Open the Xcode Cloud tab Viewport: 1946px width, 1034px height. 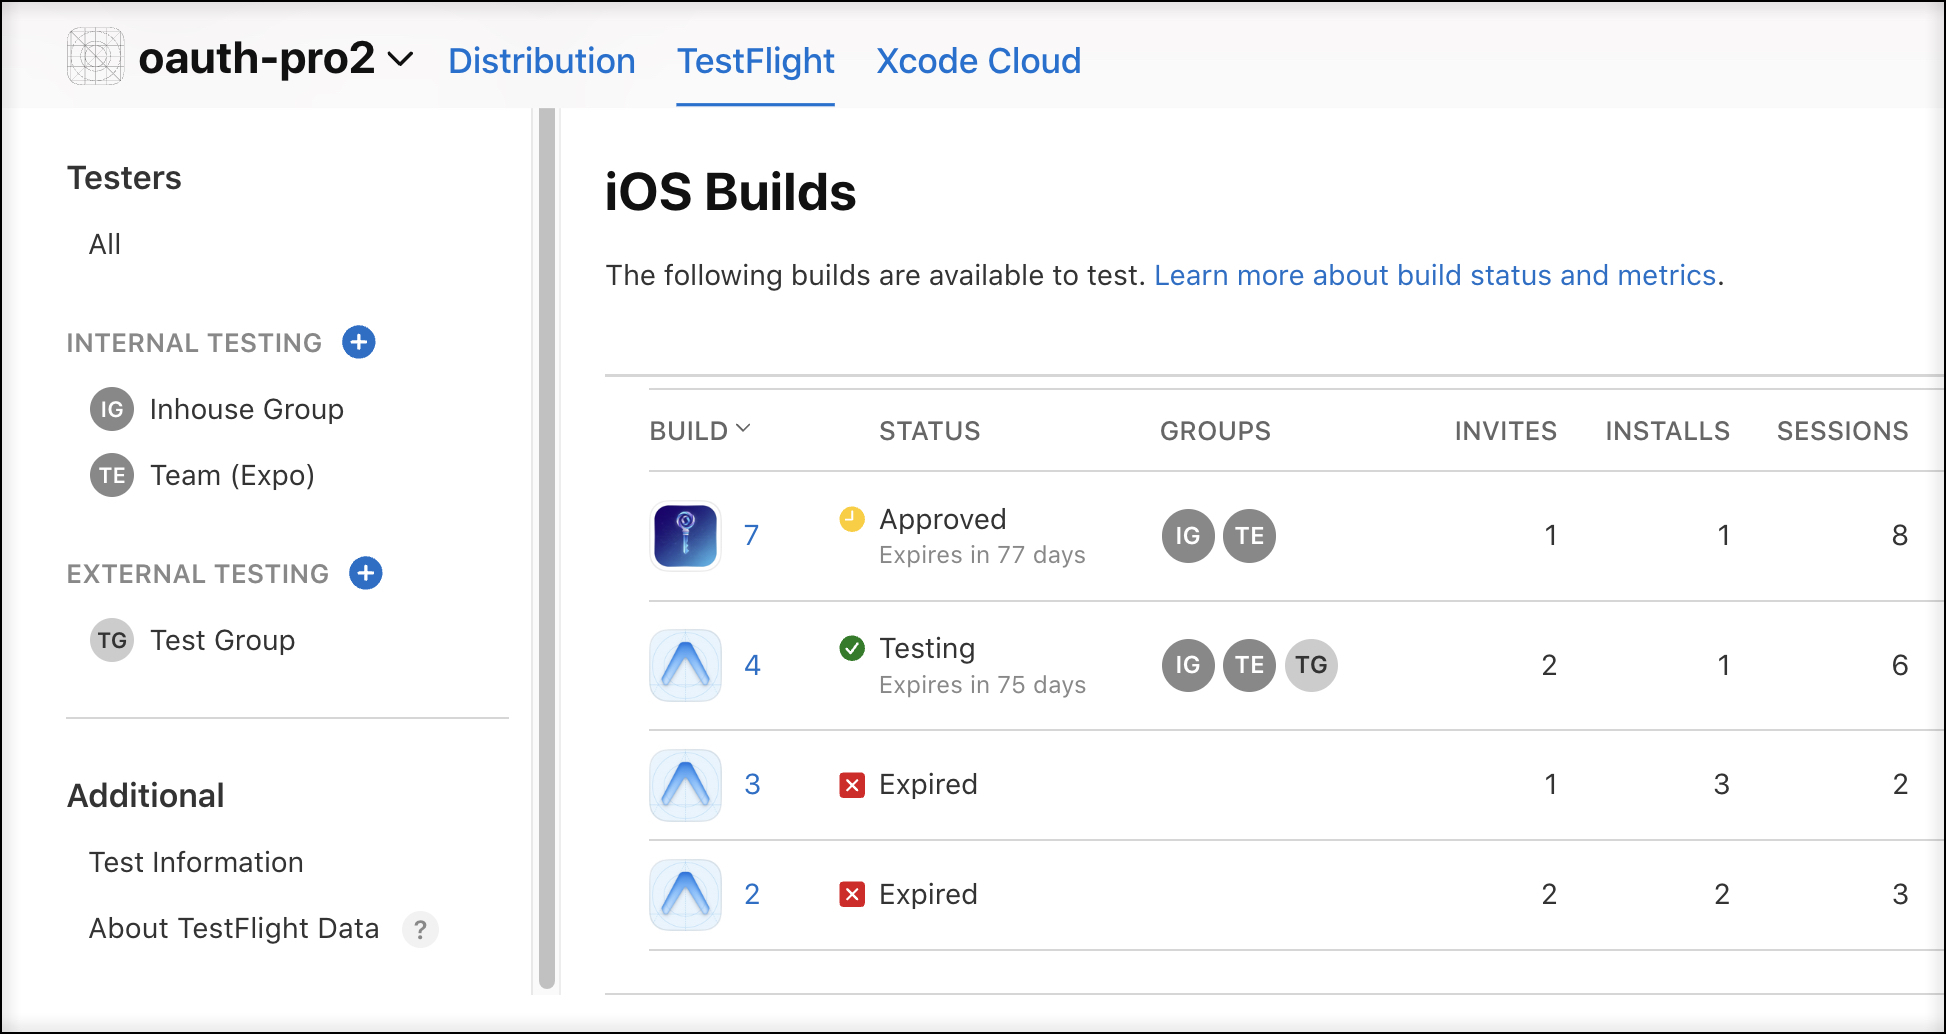point(978,60)
